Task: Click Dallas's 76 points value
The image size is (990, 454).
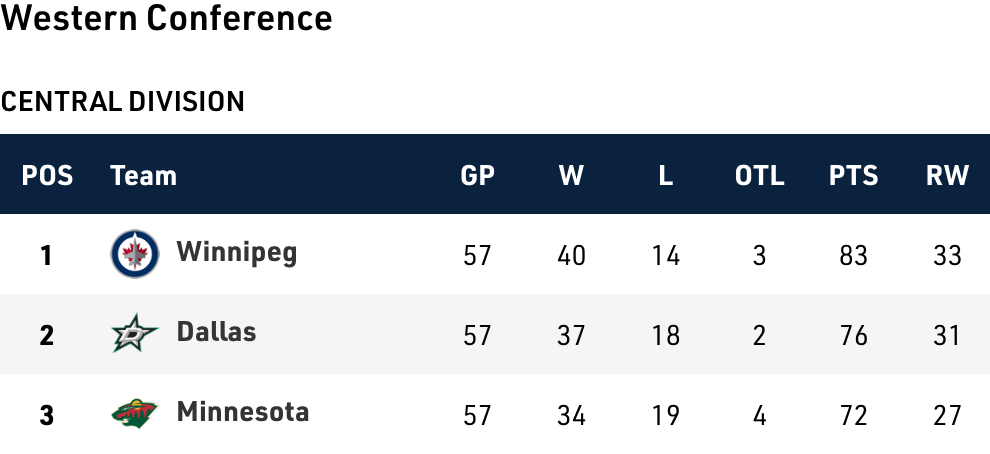Action: point(853,335)
